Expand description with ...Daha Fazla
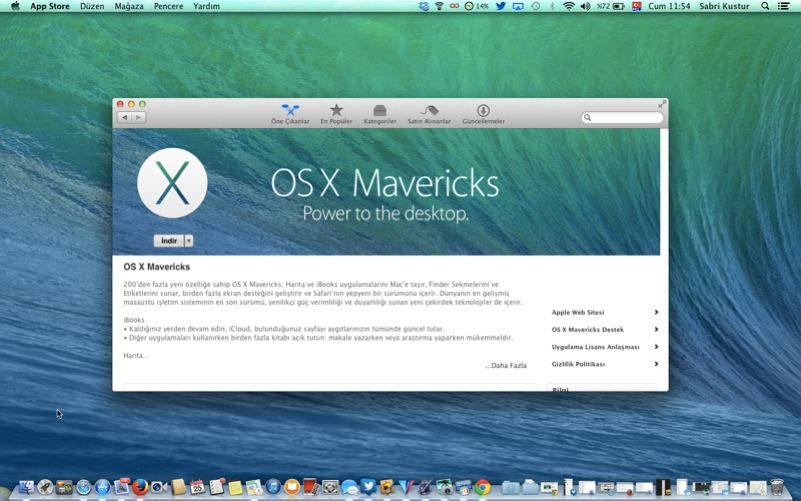 (x=505, y=366)
